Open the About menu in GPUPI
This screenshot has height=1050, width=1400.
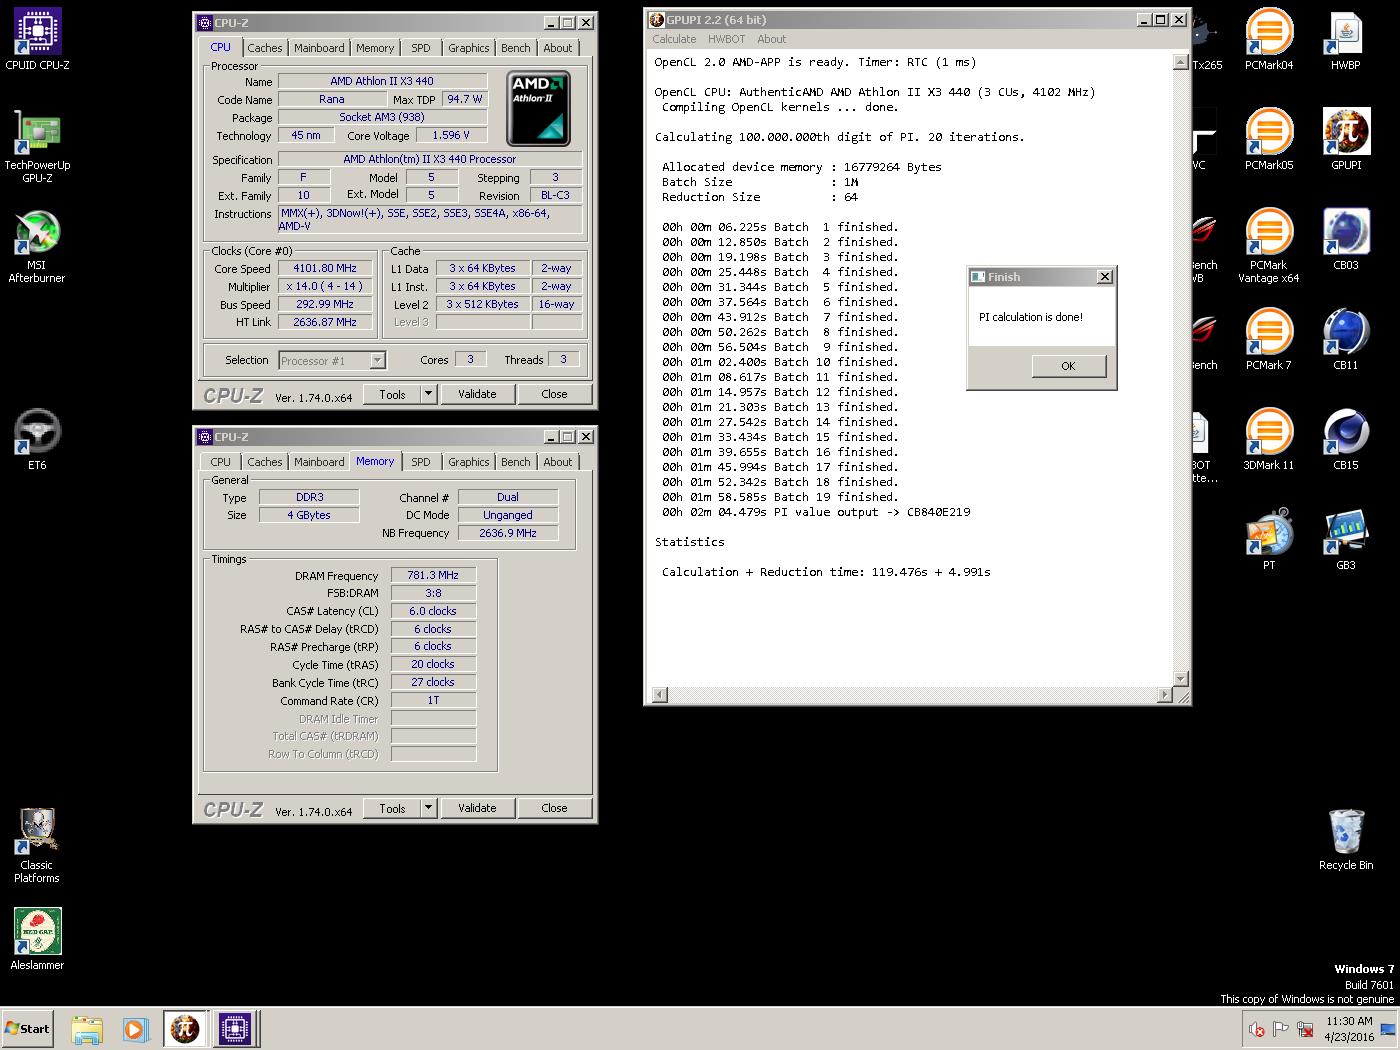771,39
